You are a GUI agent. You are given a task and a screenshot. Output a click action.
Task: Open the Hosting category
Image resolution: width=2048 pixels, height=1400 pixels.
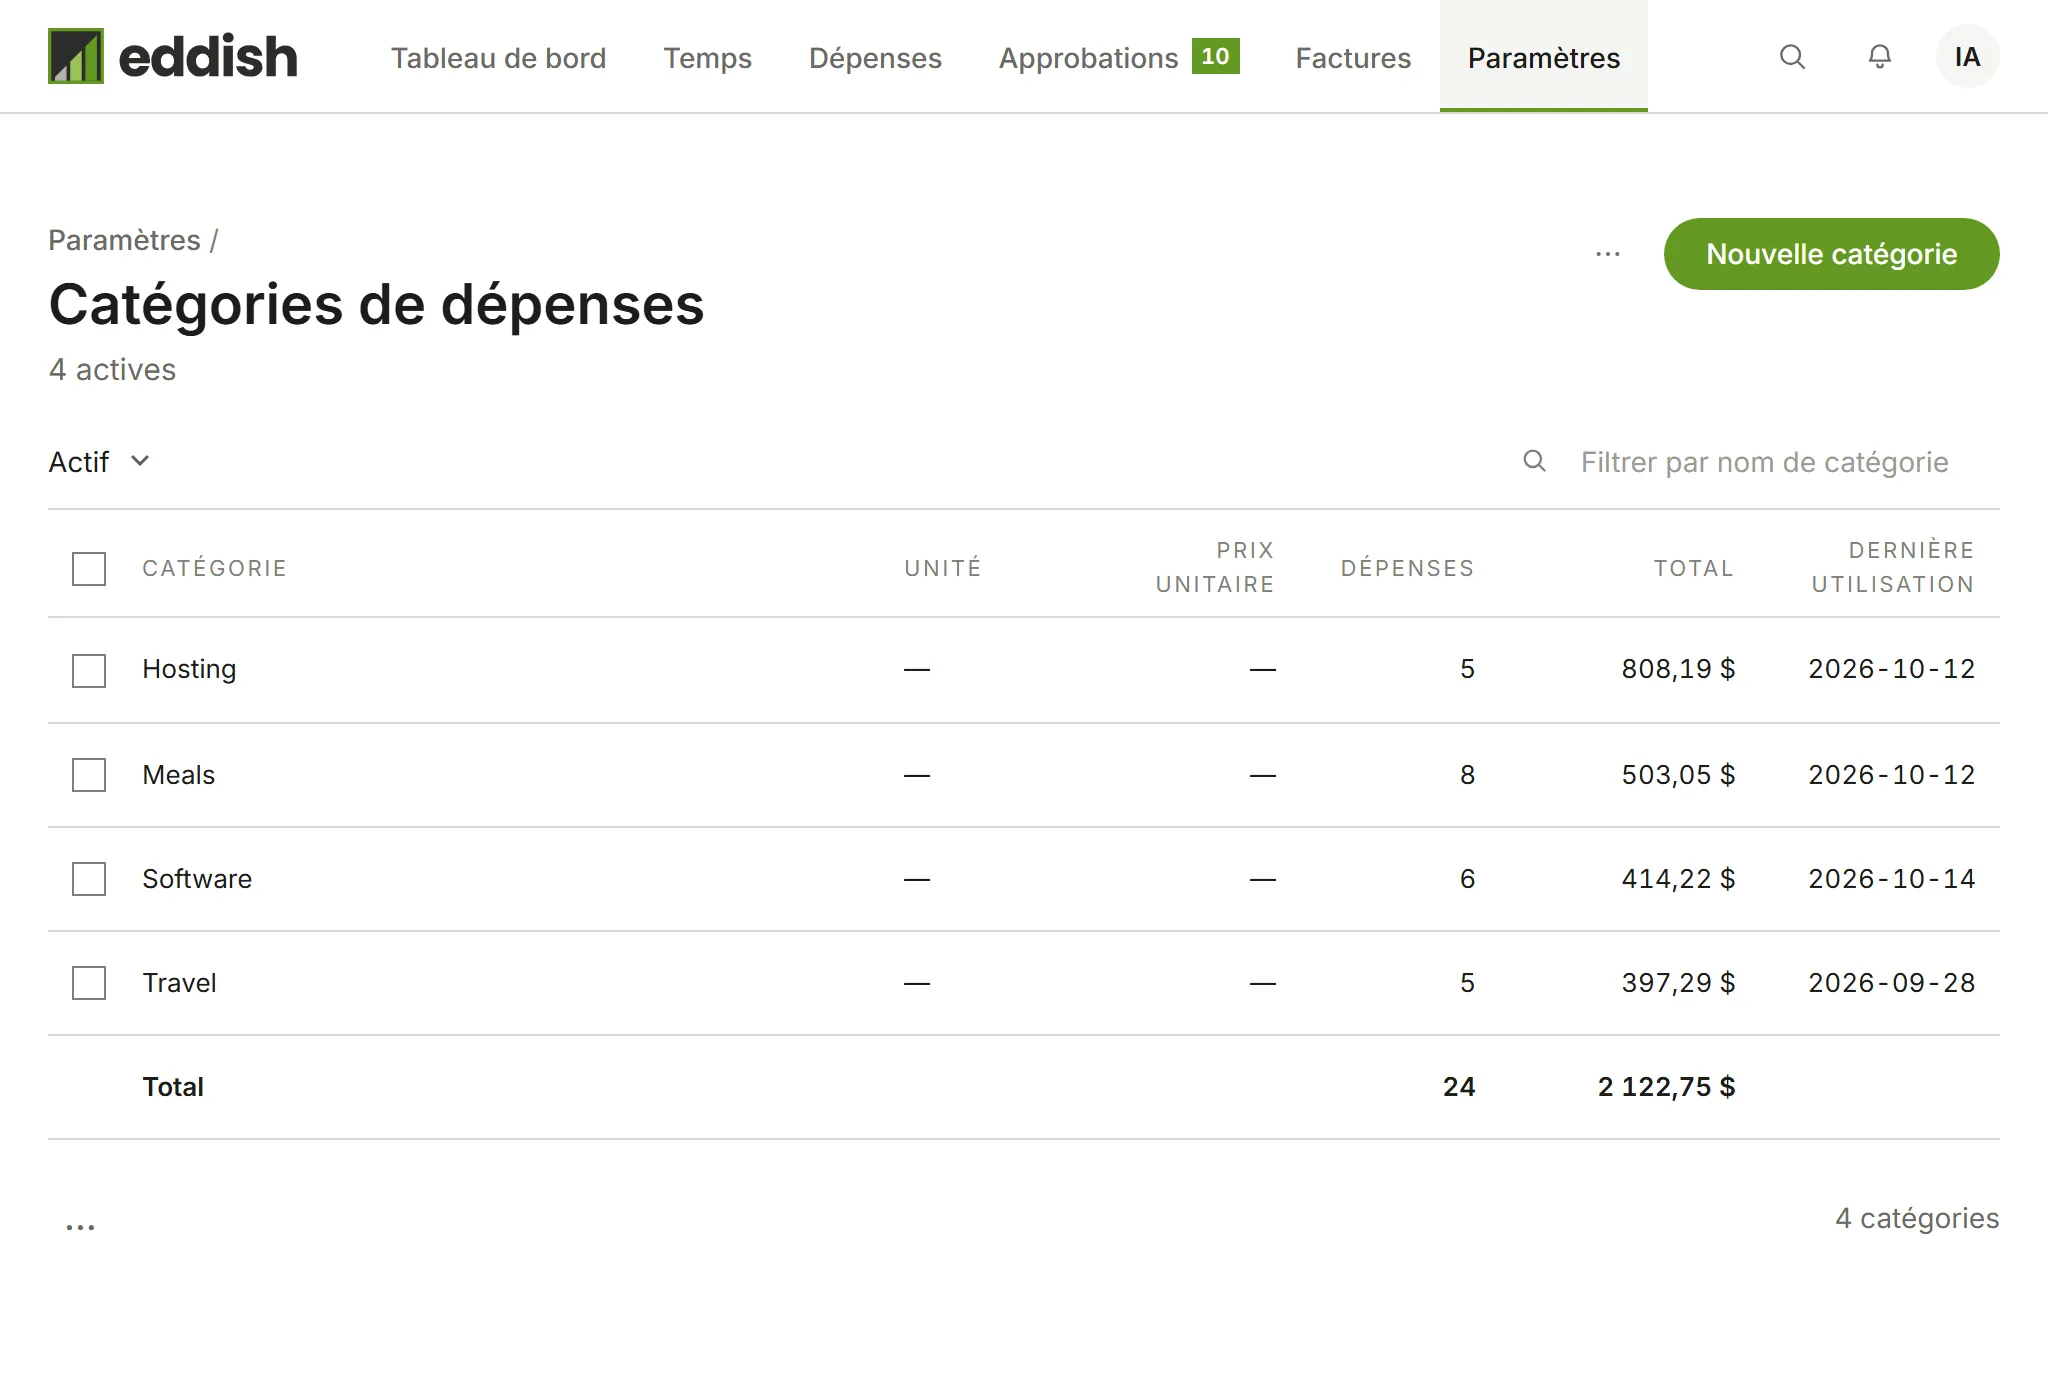(x=189, y=669)
